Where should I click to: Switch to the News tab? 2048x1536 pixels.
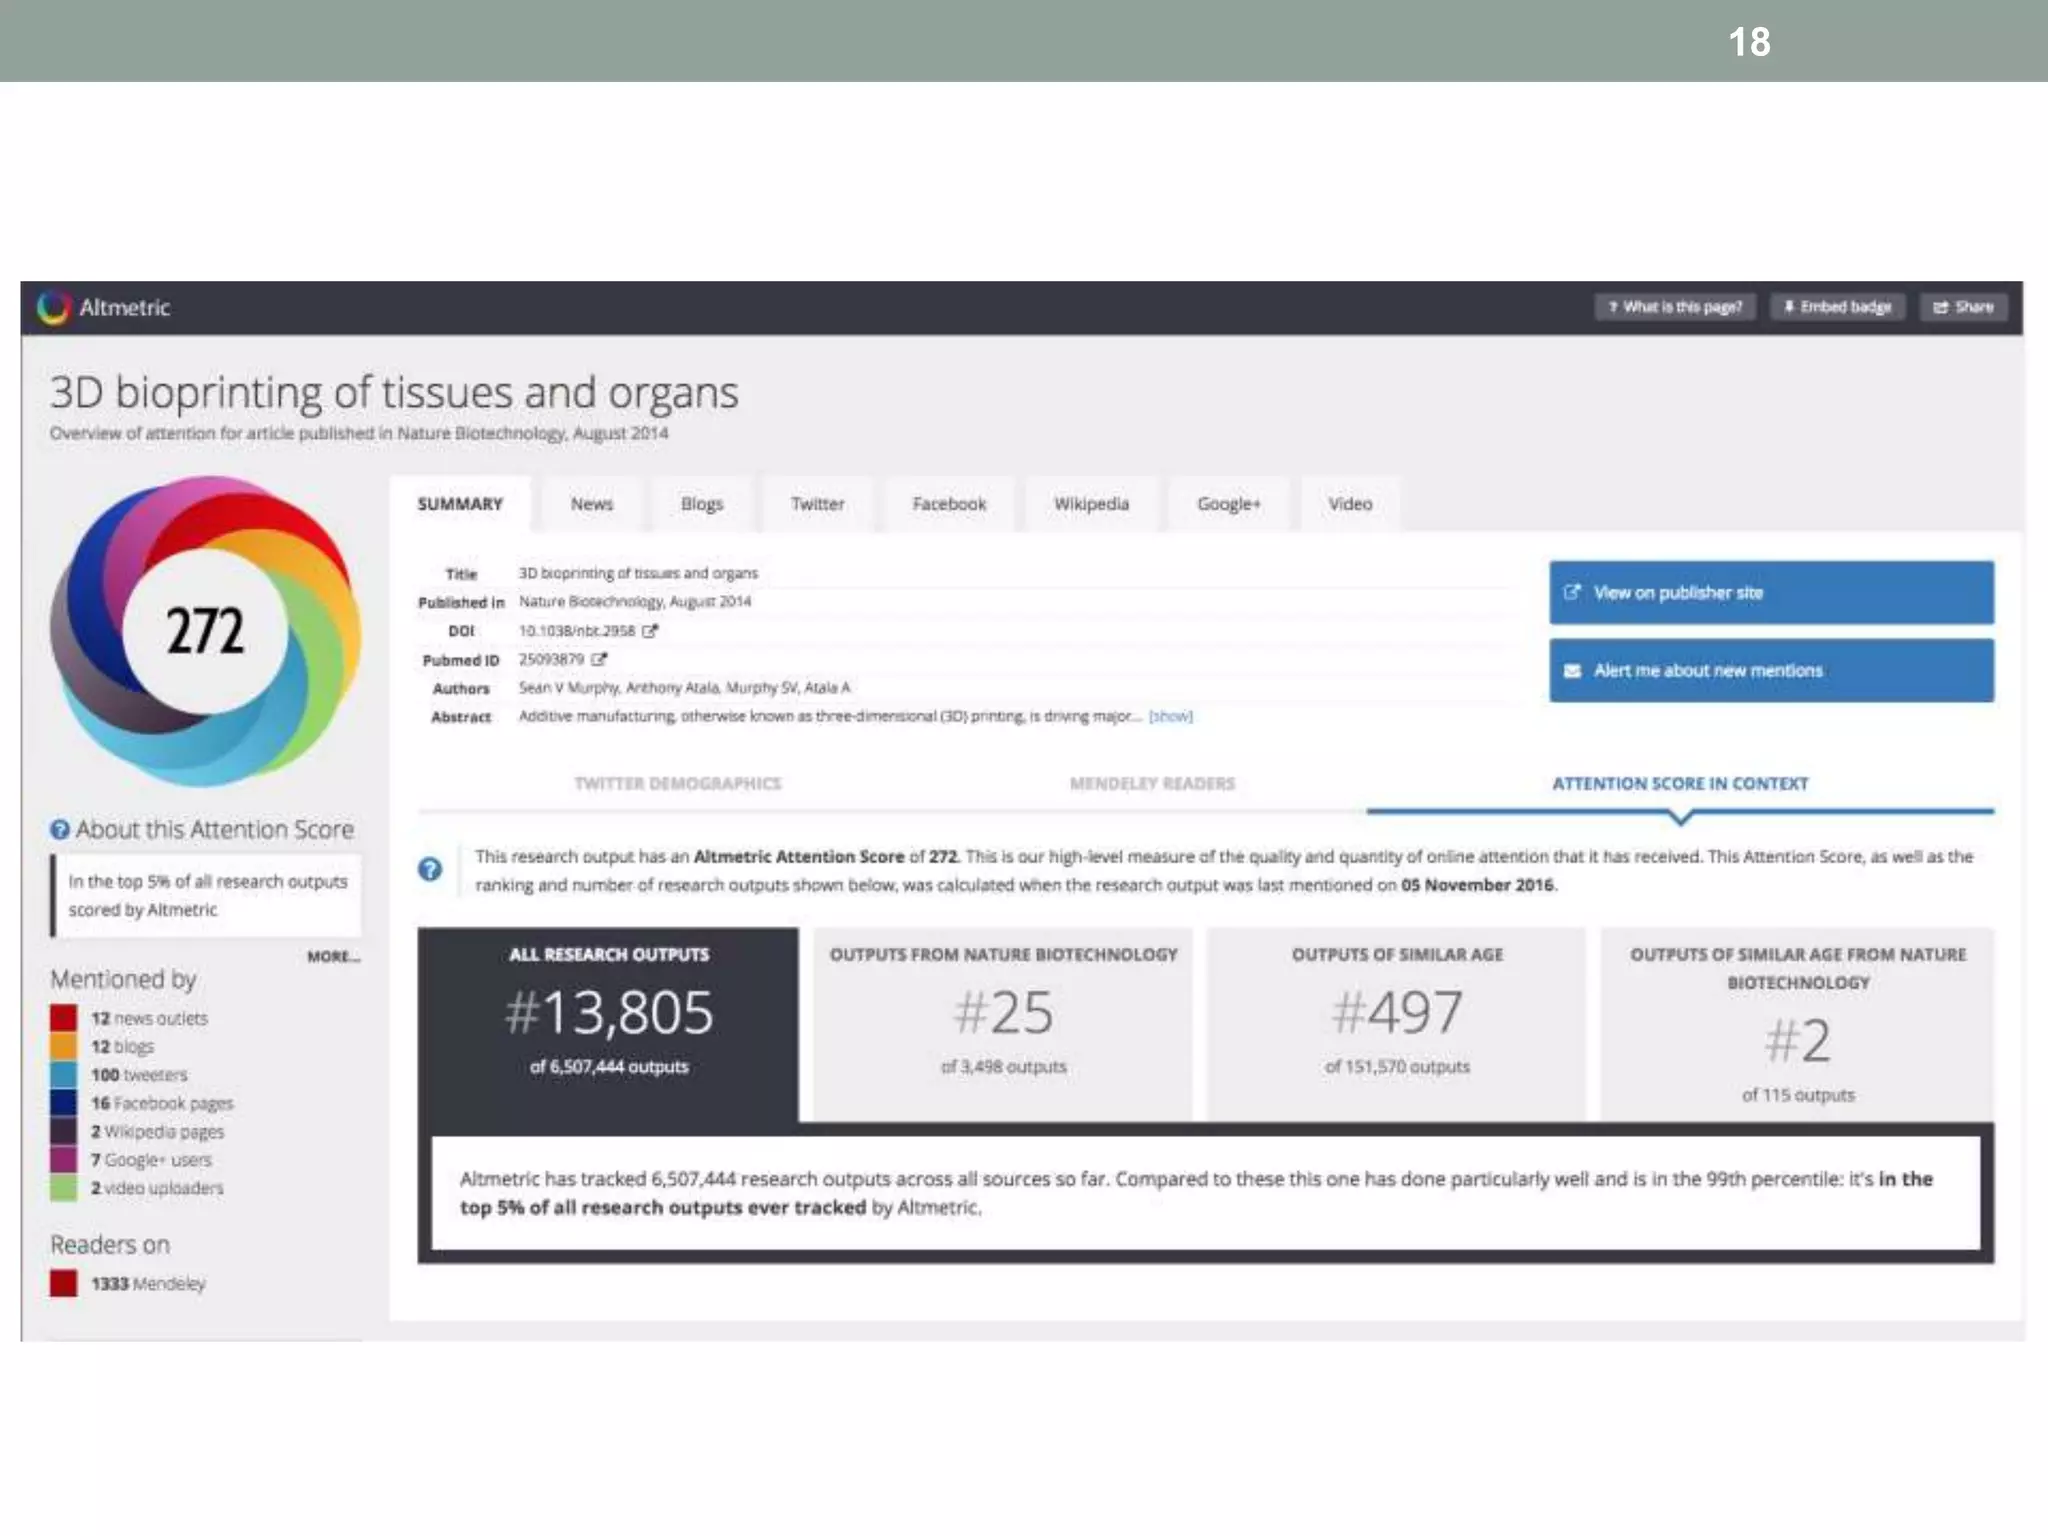[591, 504]
